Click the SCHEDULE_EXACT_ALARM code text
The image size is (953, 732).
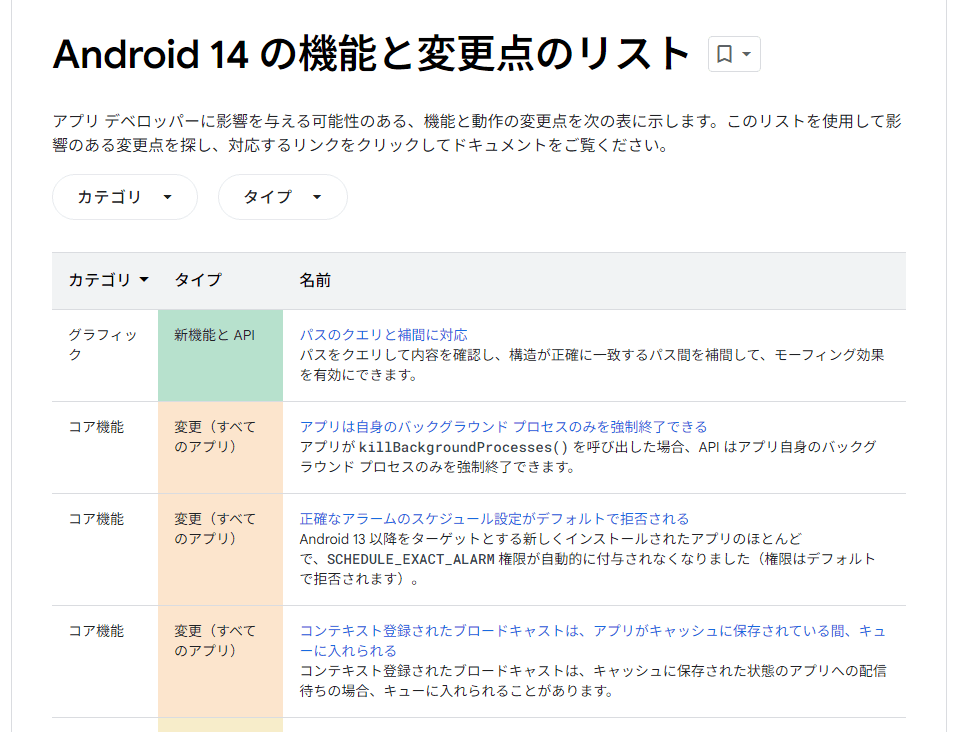[411, 559]
